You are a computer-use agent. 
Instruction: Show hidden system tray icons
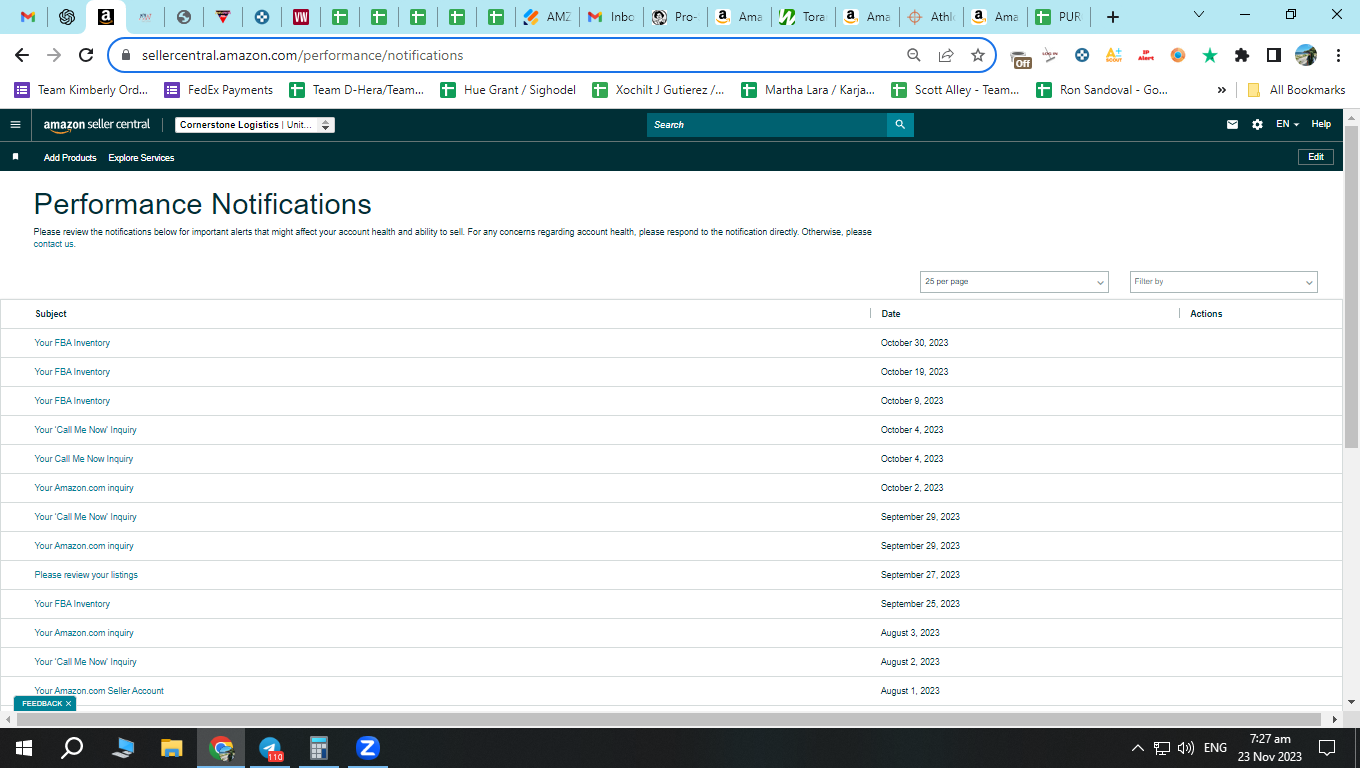coord(1137,747)
